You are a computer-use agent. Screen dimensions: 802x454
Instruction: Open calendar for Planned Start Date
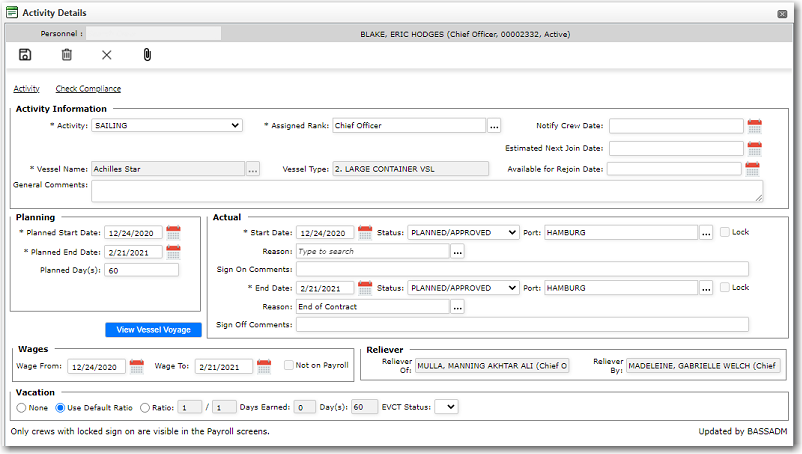click(x=174, y=233)
